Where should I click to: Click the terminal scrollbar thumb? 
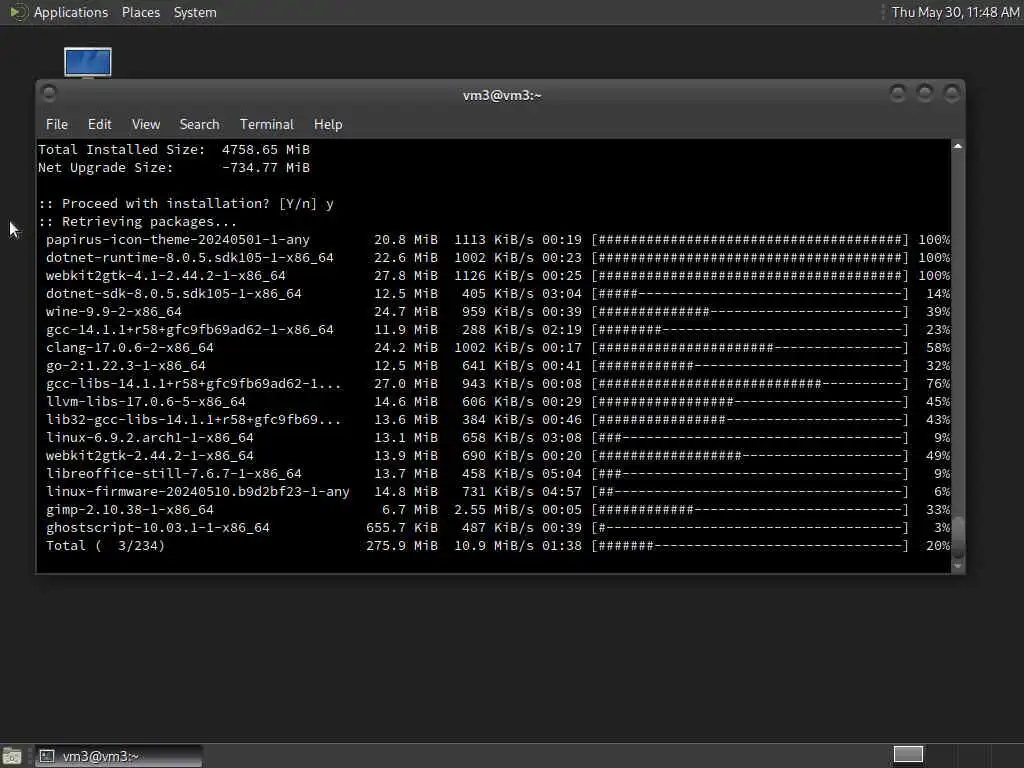click(x=957, y=537)
